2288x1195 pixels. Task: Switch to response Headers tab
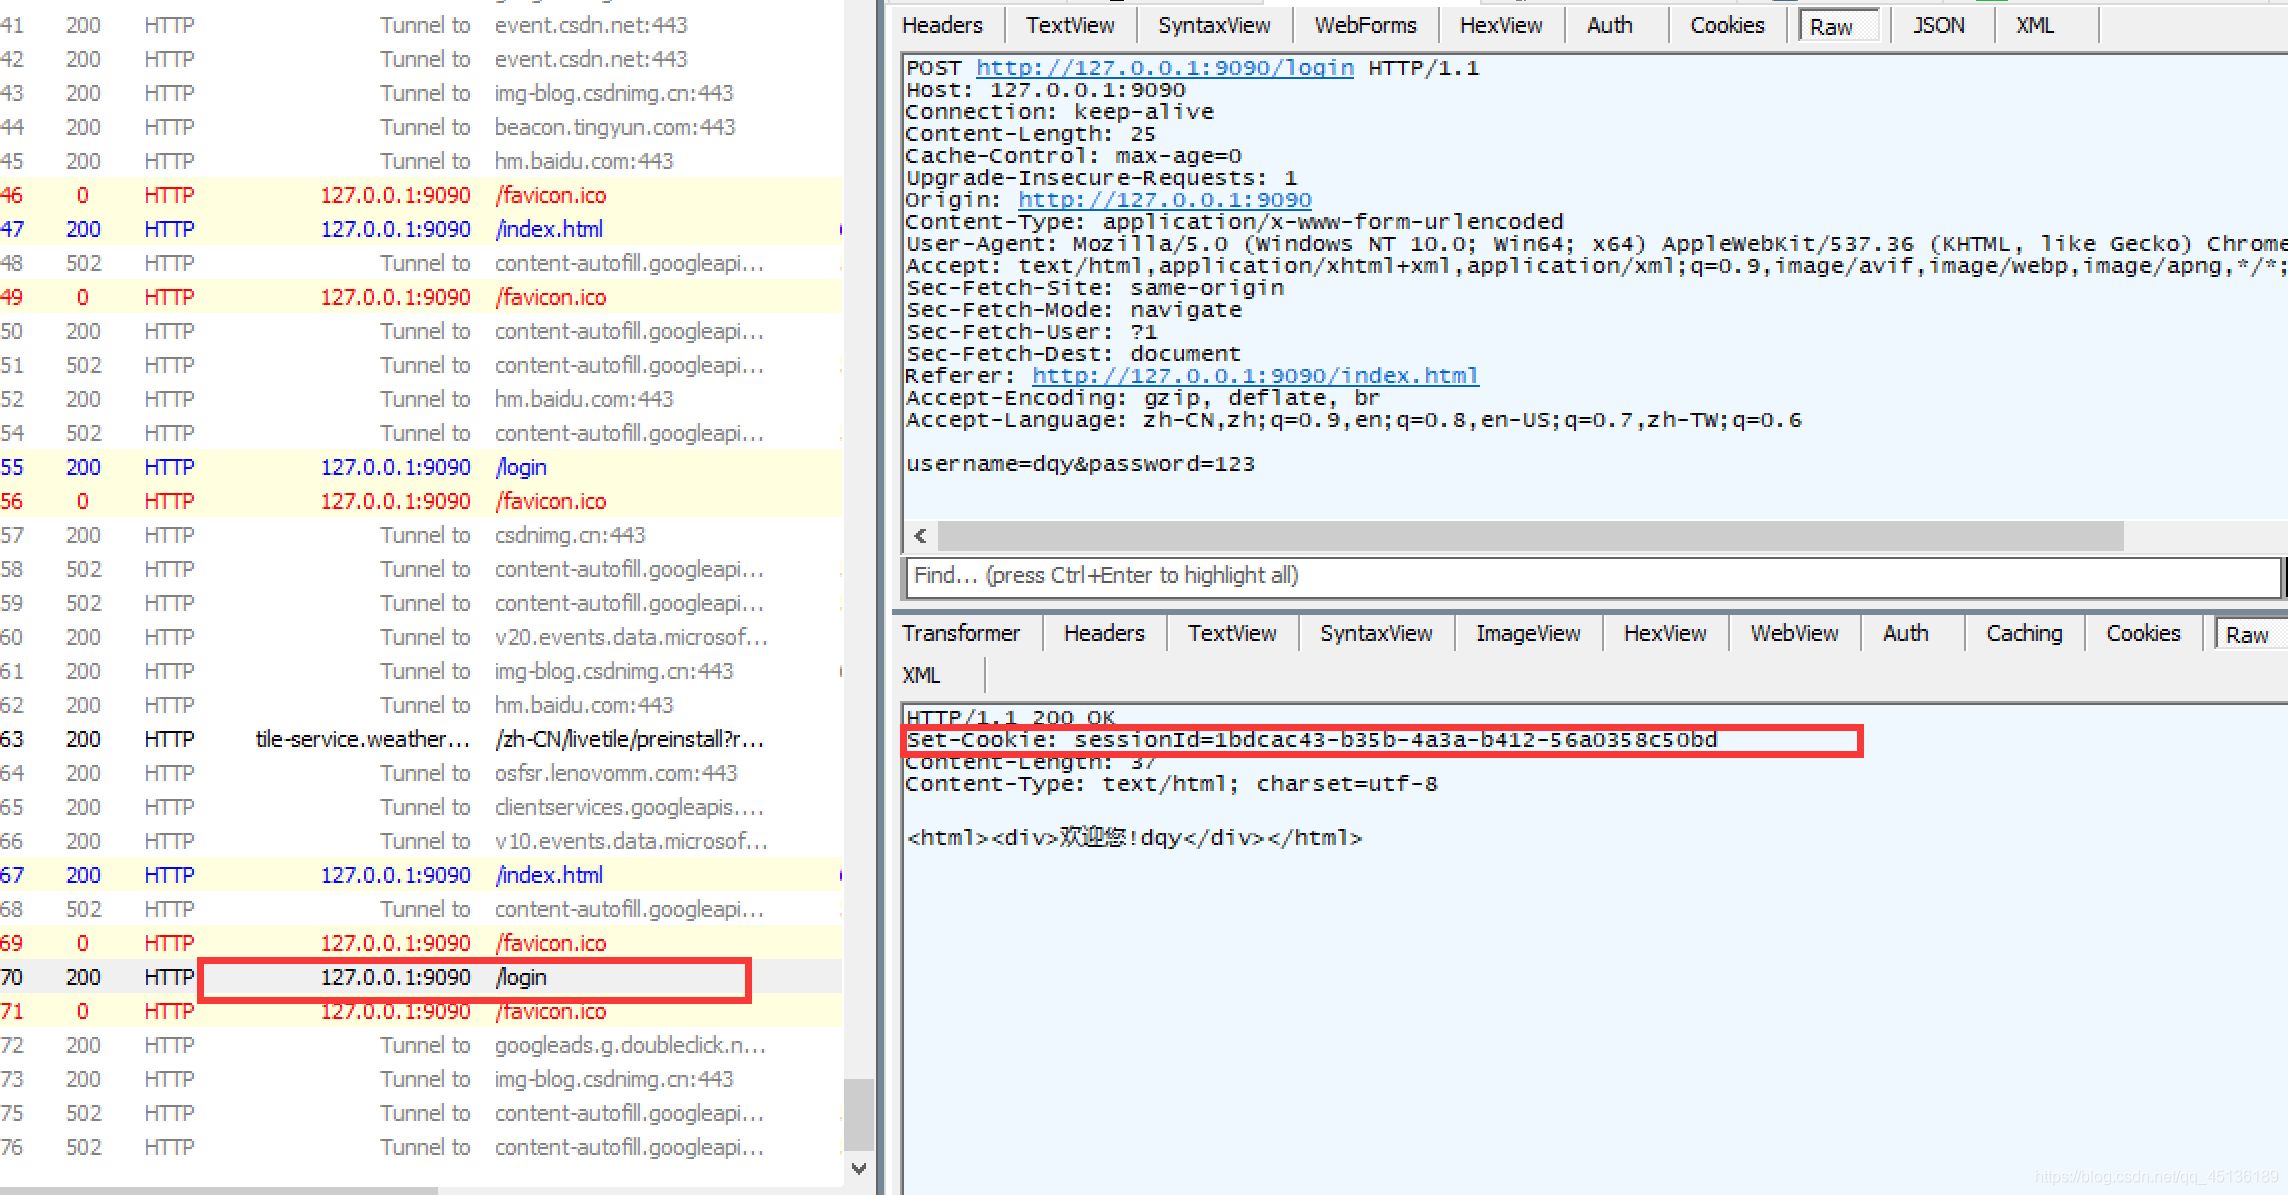1104,633
